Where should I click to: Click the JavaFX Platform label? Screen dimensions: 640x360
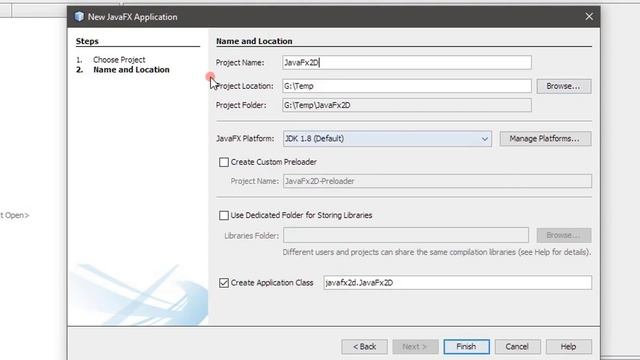pyautogui.click(x=245, y=139)
